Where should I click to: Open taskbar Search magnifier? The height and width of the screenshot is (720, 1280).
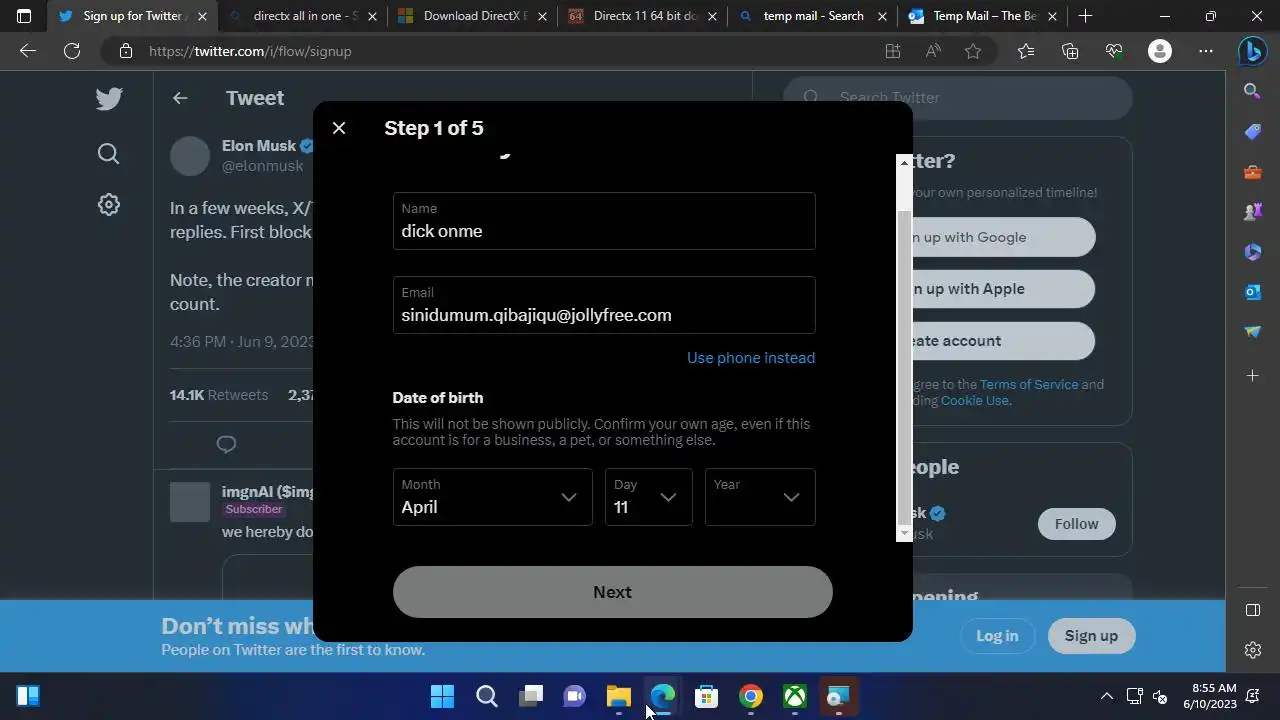[487, 696]
